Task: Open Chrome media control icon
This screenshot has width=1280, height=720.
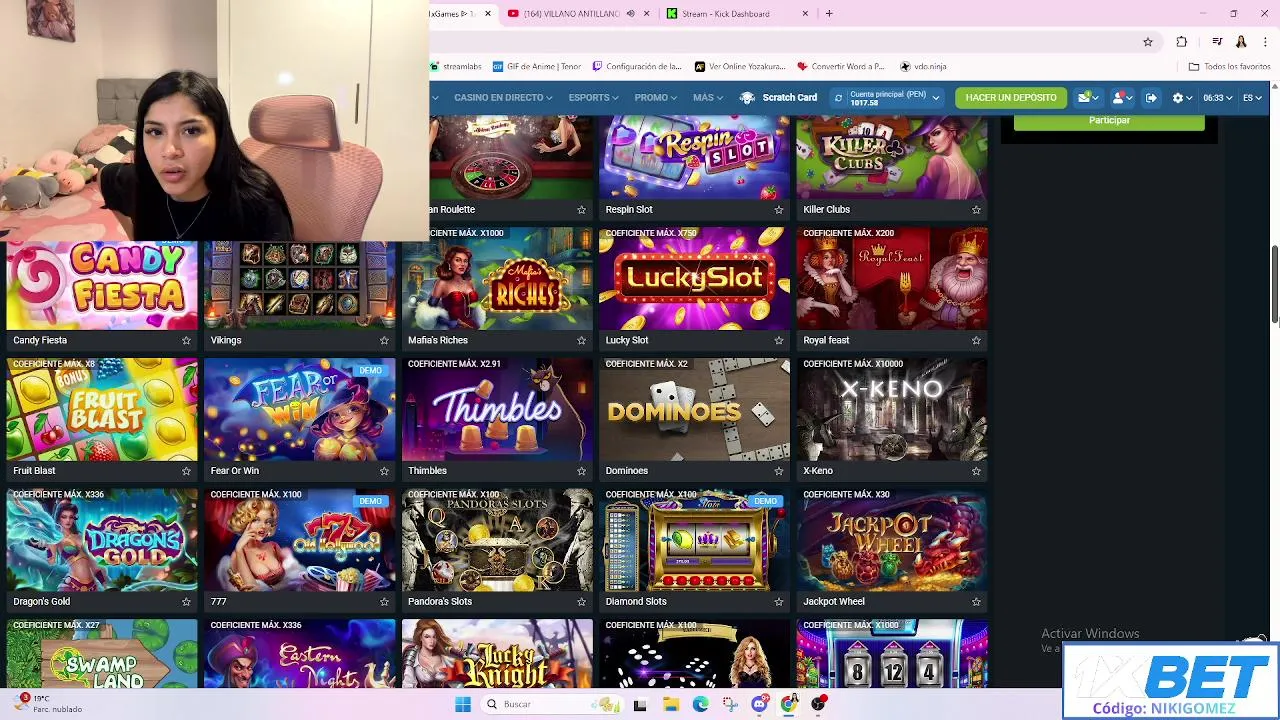Action: click(x=1217, y=42)
